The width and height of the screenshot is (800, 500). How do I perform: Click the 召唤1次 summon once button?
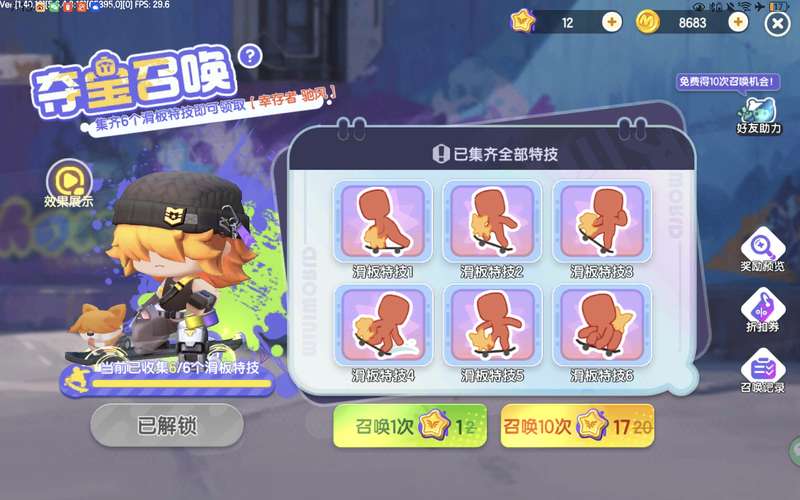click(410, 426)
